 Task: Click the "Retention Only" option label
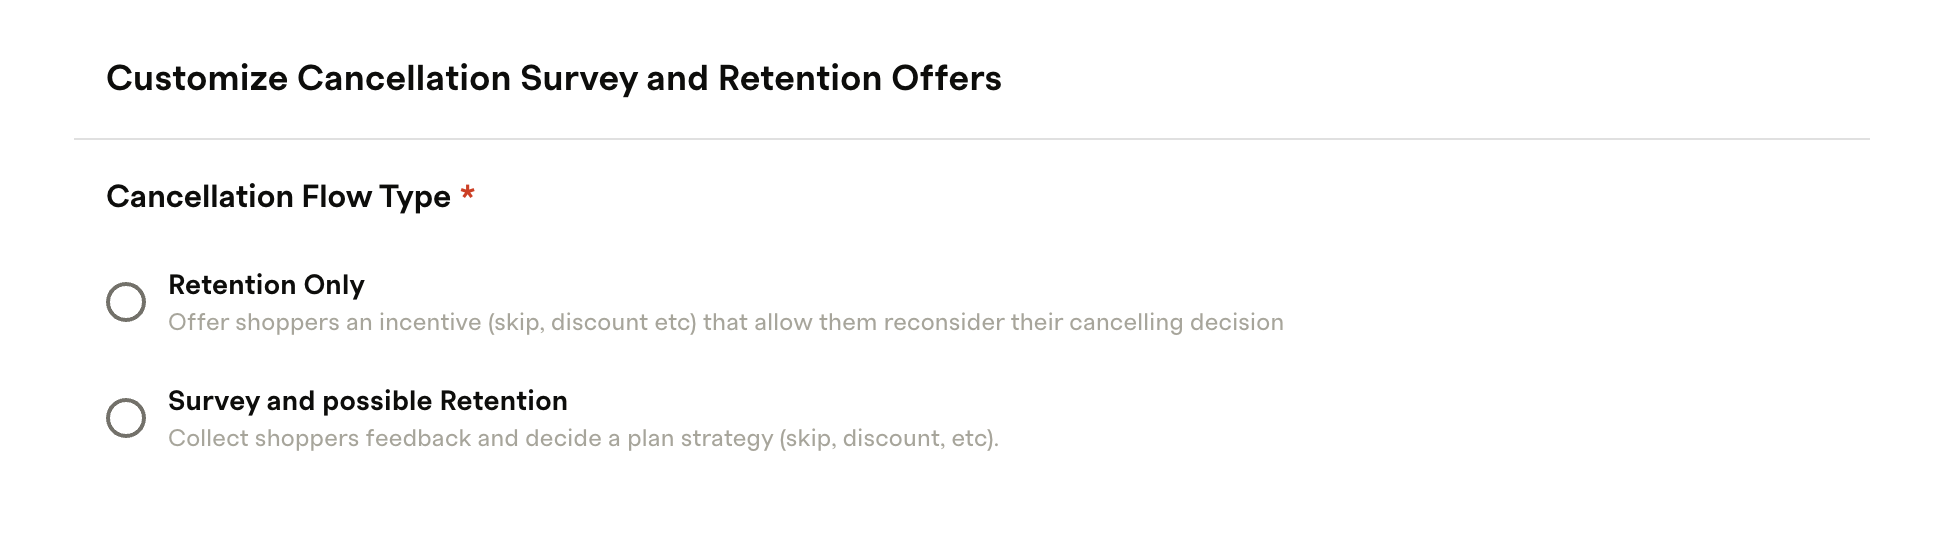266,285
